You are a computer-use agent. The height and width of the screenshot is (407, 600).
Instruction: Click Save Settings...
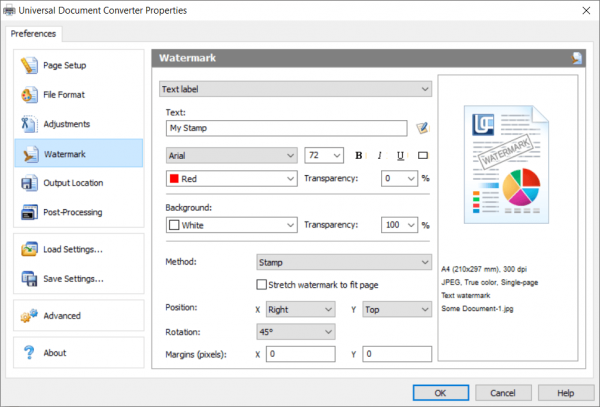78,278
